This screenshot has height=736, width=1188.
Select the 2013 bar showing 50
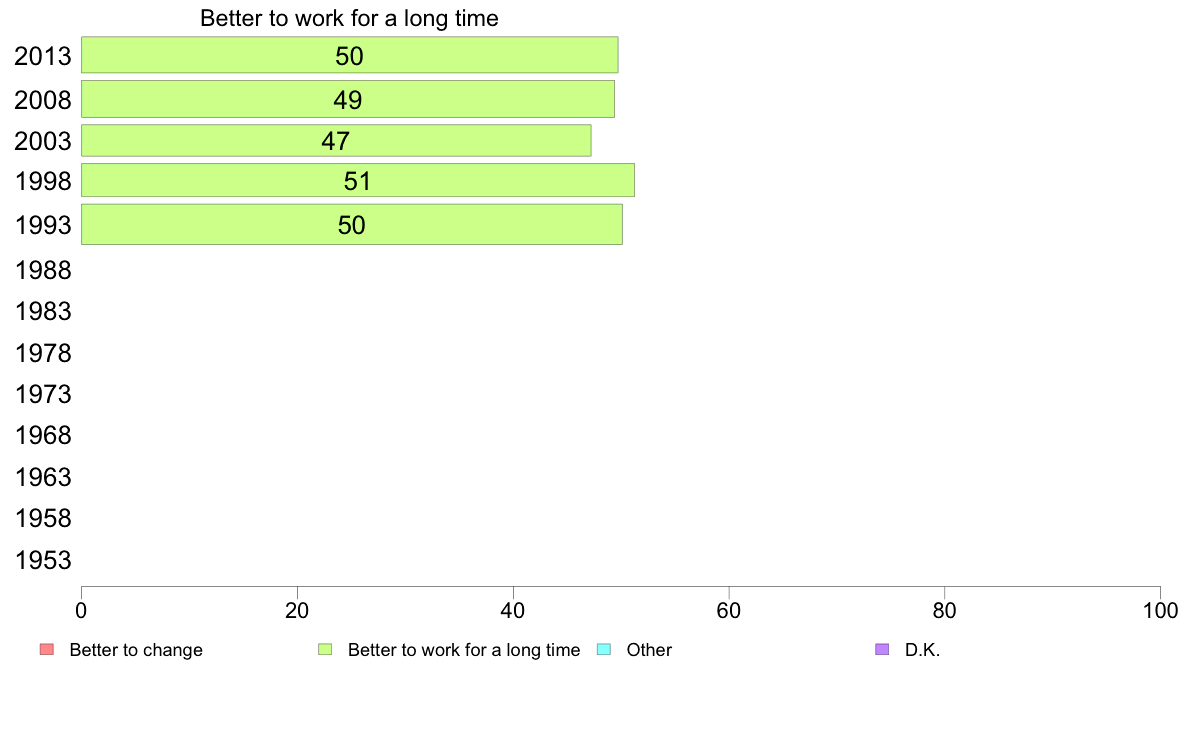click(x=349, y=55)
